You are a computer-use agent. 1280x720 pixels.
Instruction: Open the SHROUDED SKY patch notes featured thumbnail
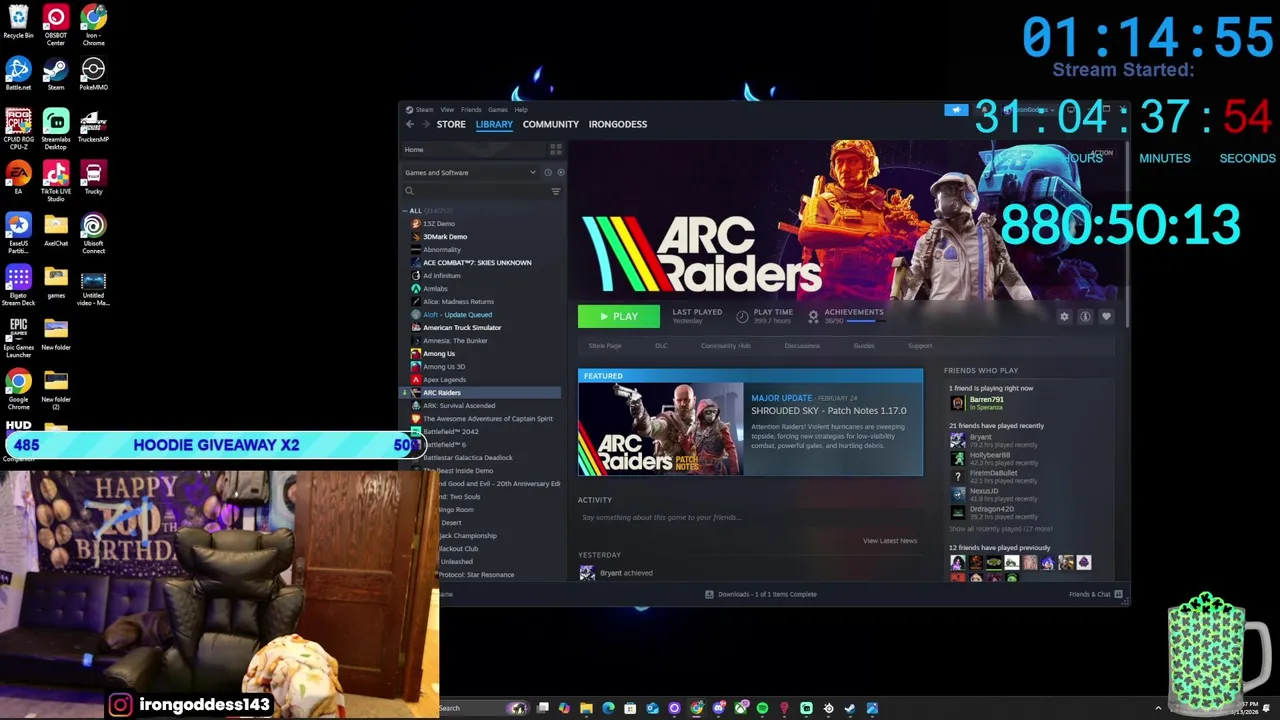[661, 429]
